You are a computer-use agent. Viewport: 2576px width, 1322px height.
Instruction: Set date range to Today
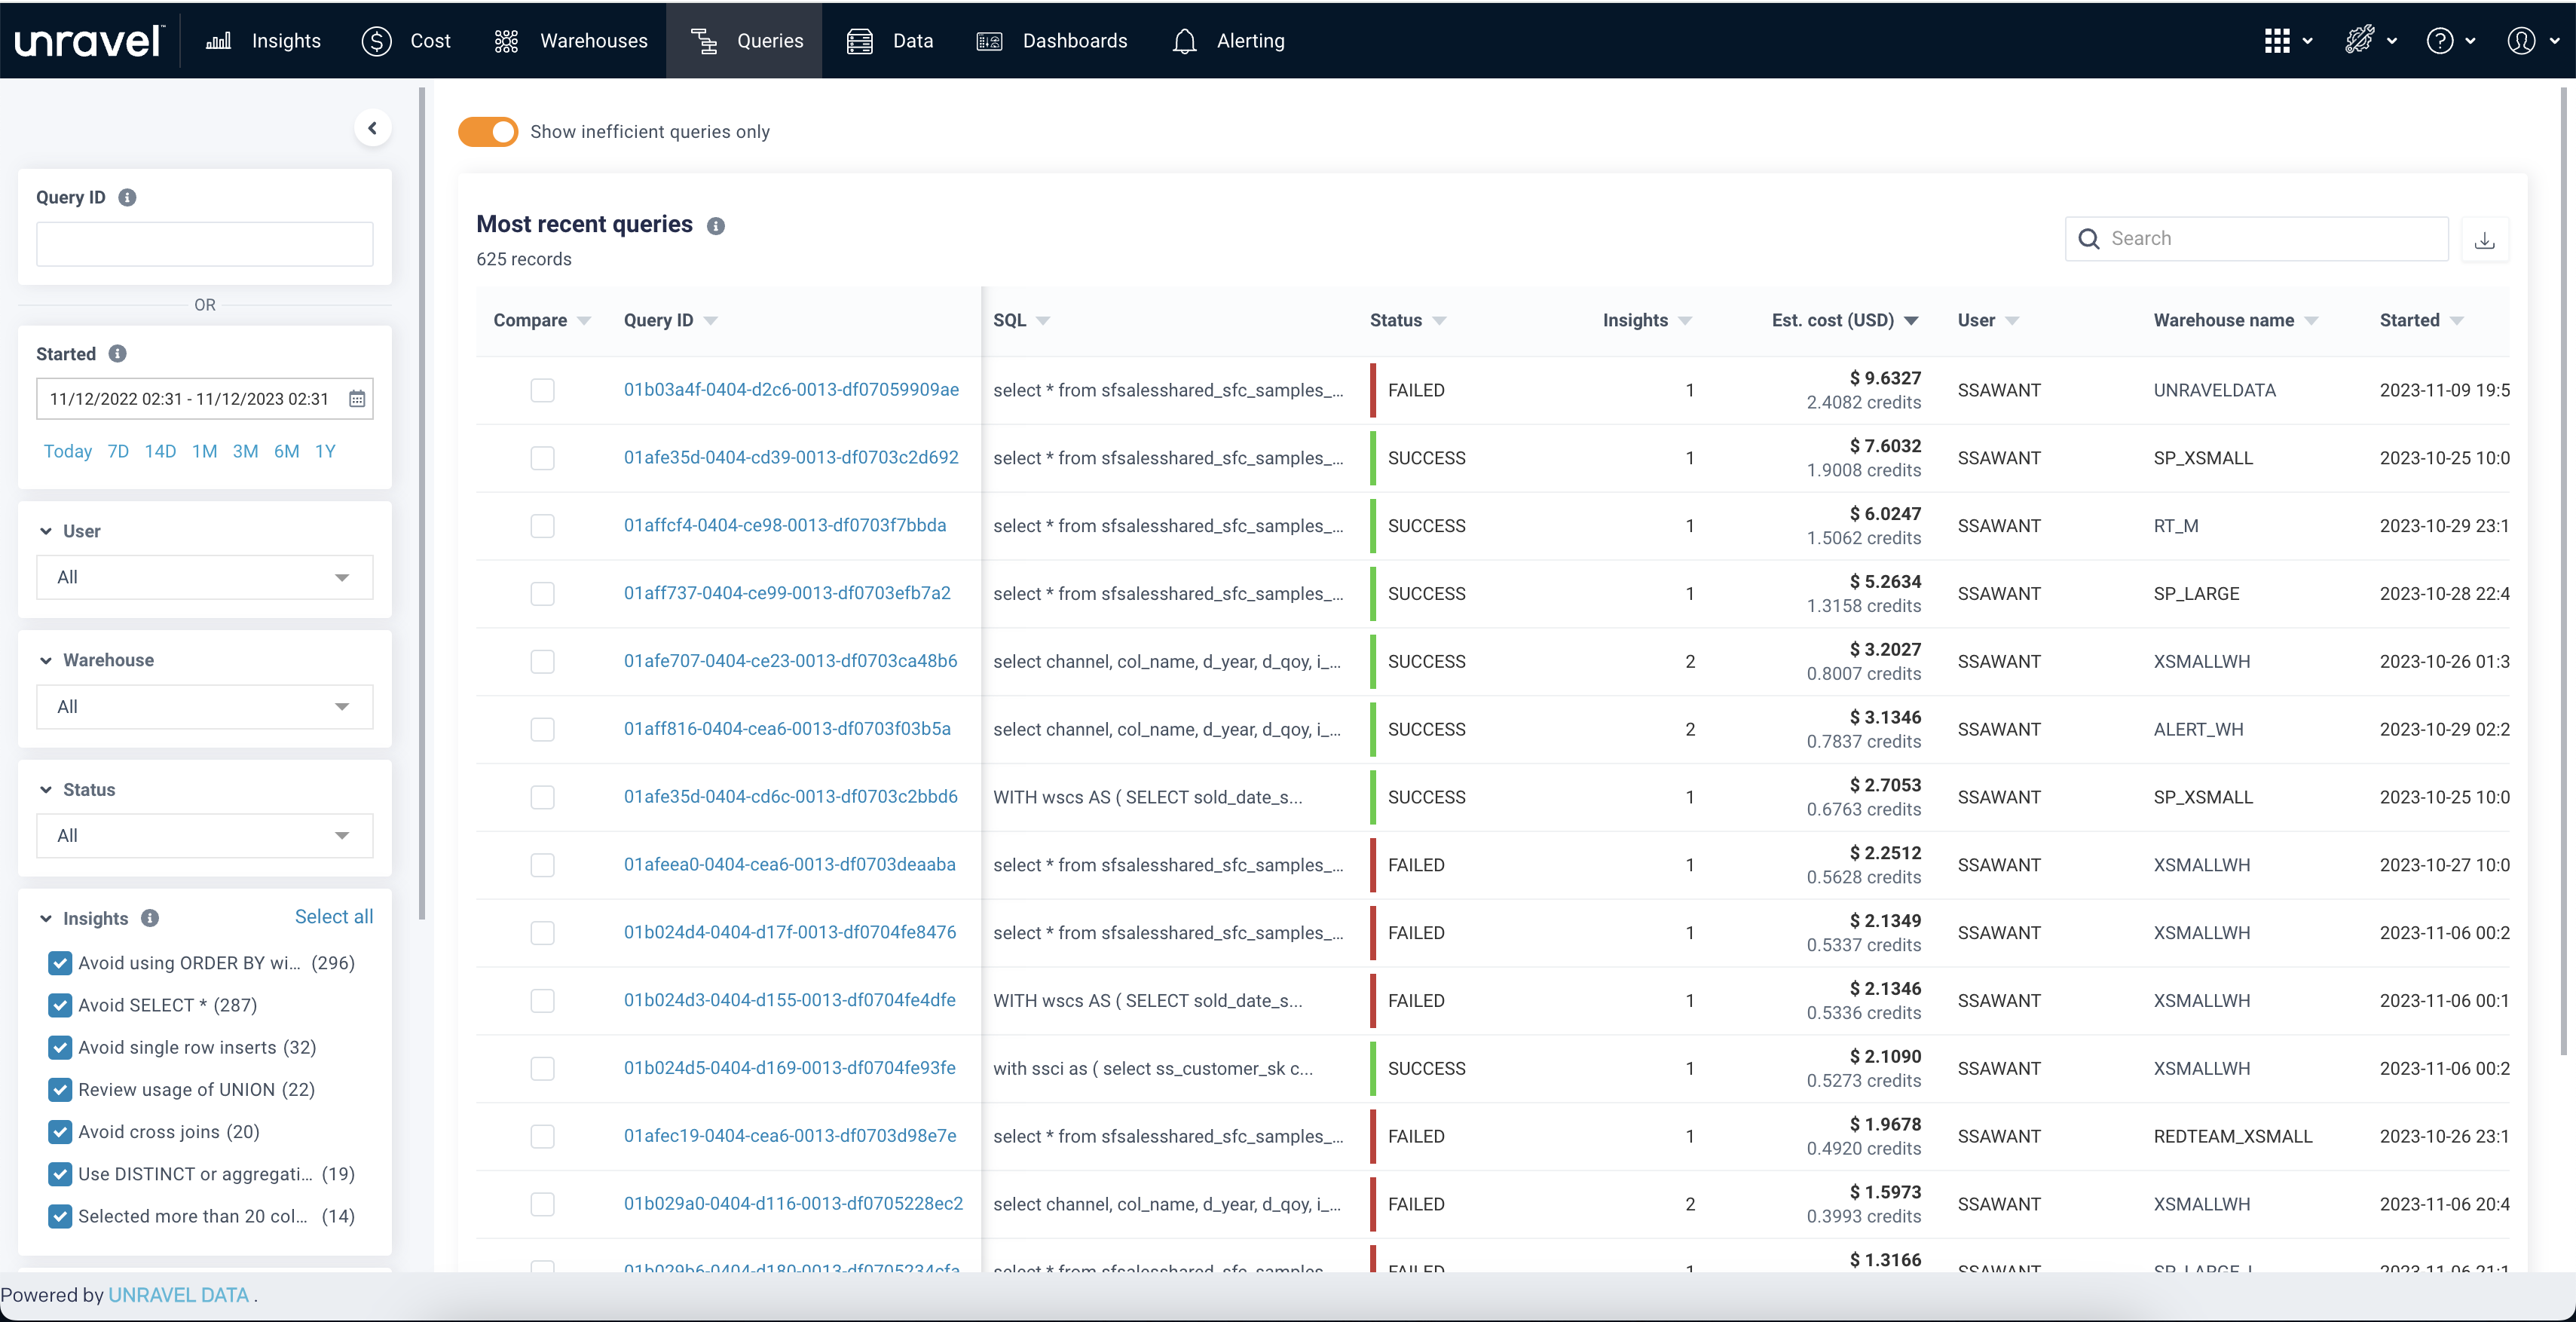(68, 451)
